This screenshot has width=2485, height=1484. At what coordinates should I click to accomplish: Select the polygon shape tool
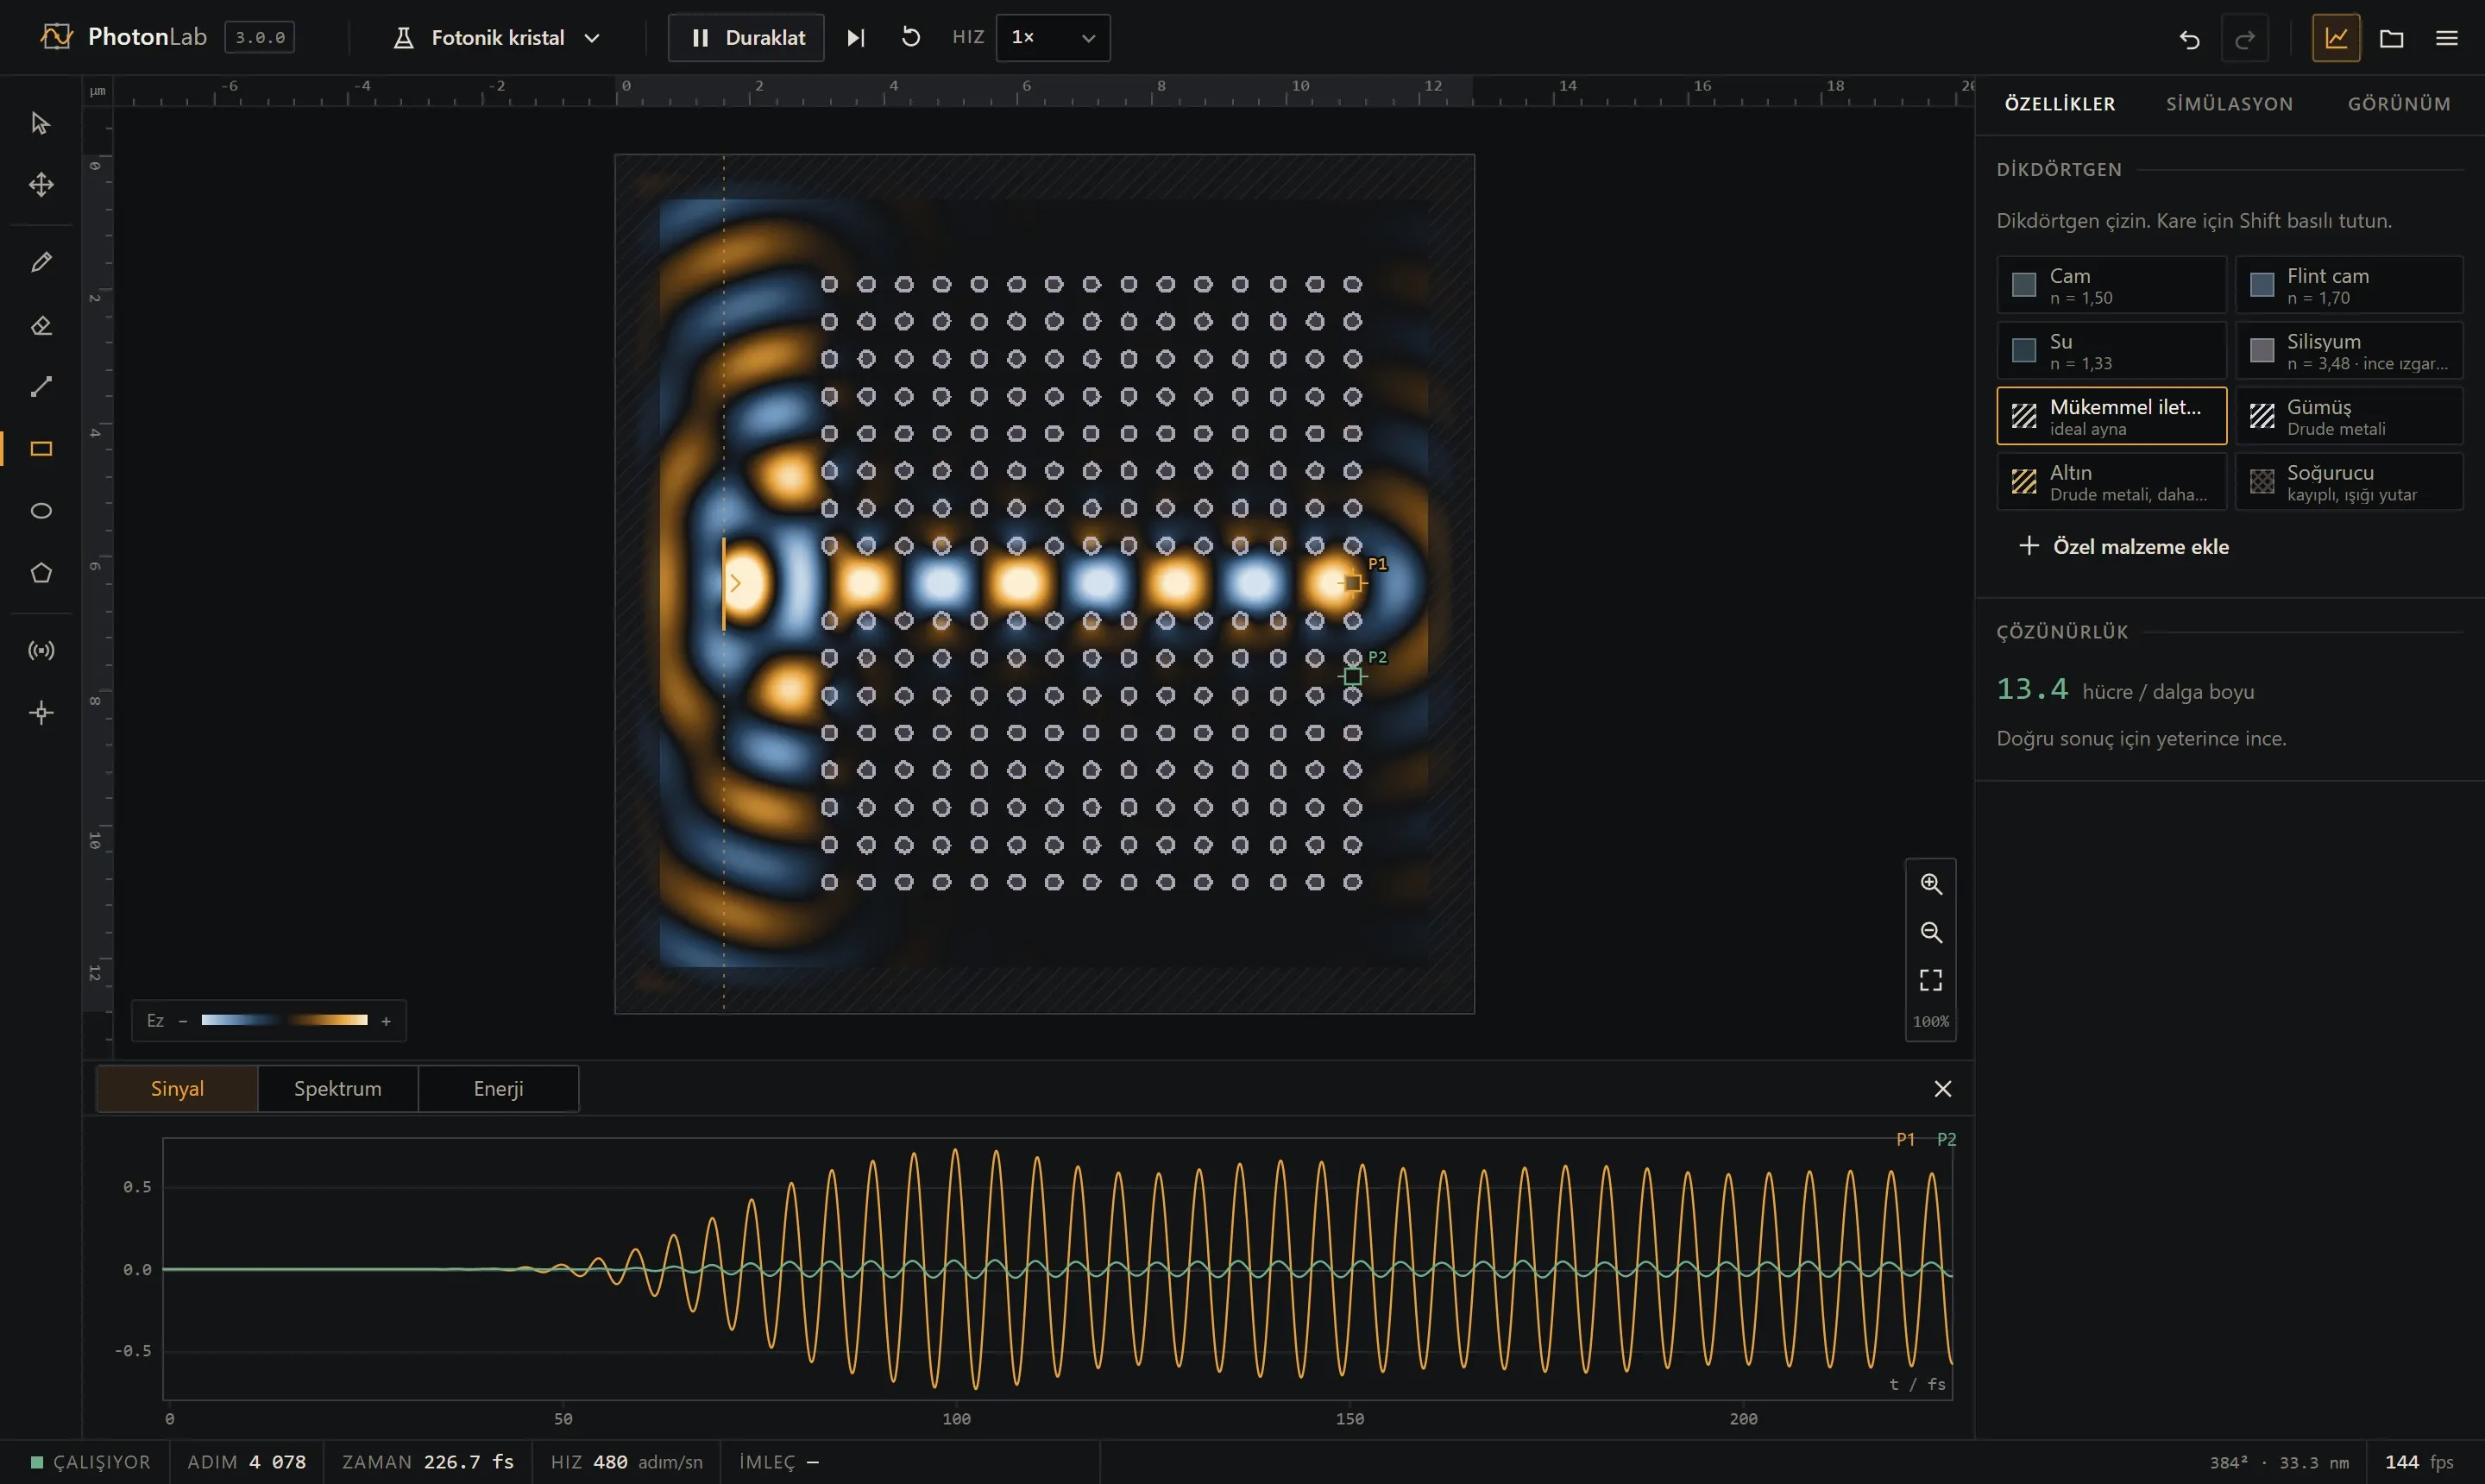[x=41, y=573]
